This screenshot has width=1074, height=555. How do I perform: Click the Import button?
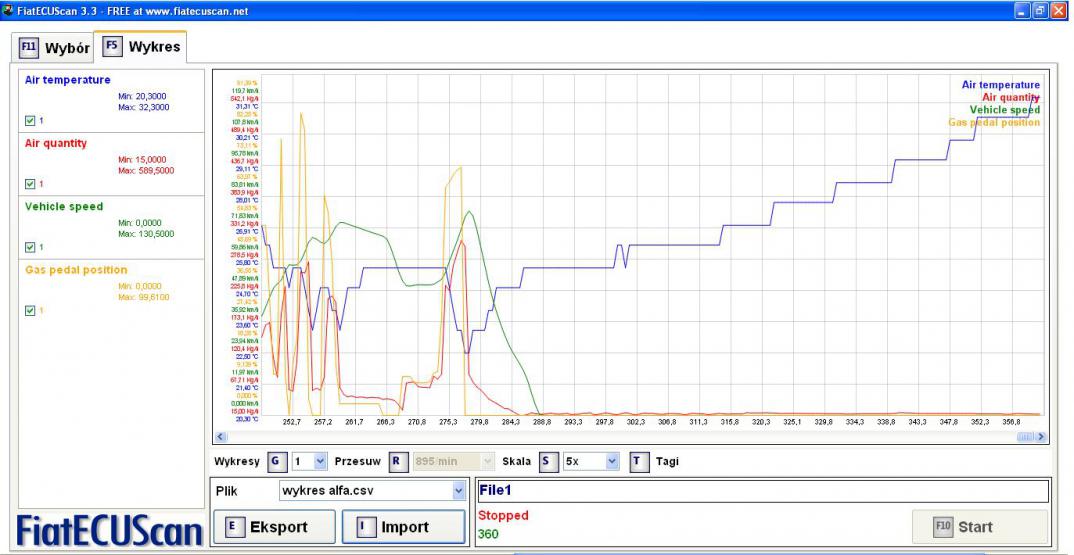[403, 527]
